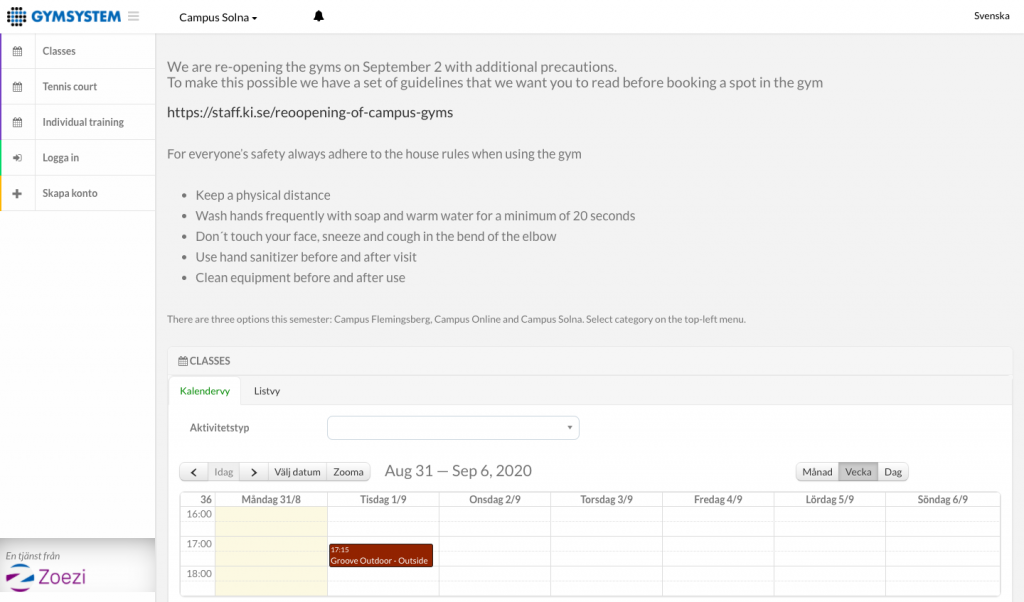Select the Kalendervy tab
Viewport: 1024px width, 602px height.
coord(204,391)
